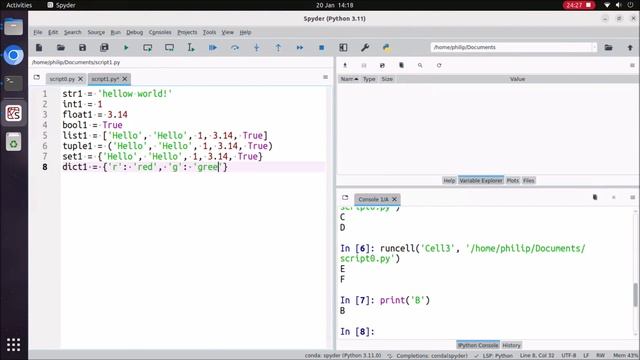Image resolution: width=640 pixels, height=360 pixels.
Task: Switch to Files pane tab
Action: click(529, 180)
